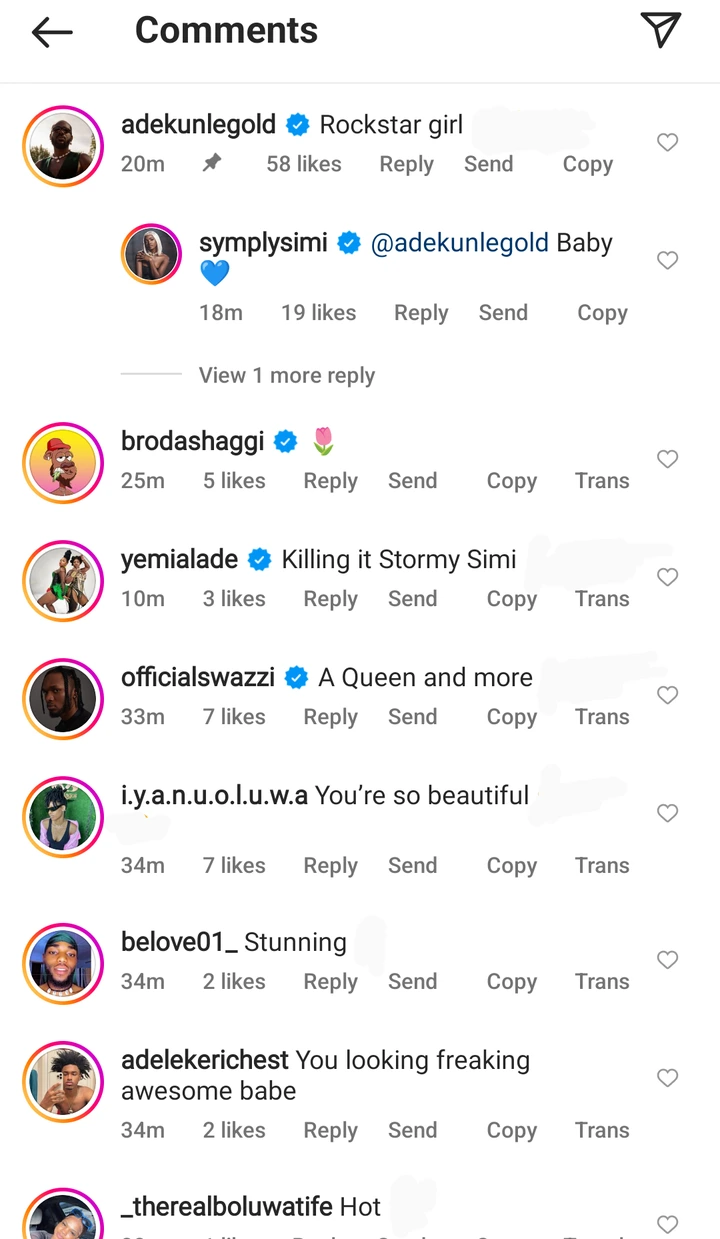Copy officialswazzi's comment text
Image resolution: width=720 pixels, height=1239 pixels.
coord(511,717)
